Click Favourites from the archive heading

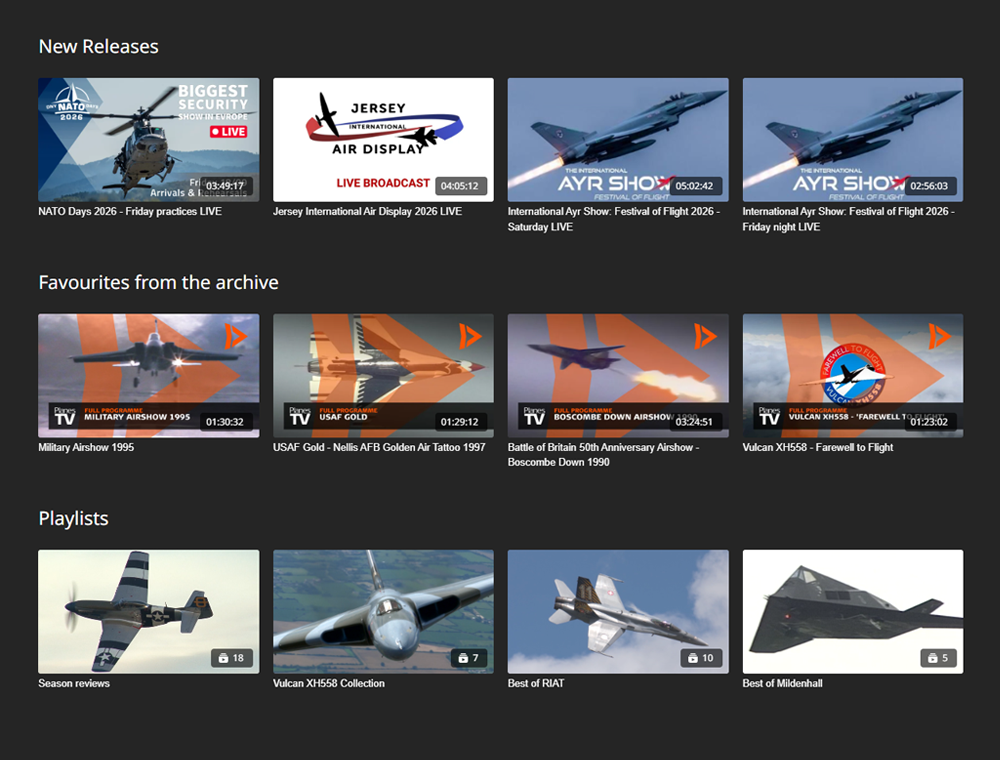click(x=159, y=282)
